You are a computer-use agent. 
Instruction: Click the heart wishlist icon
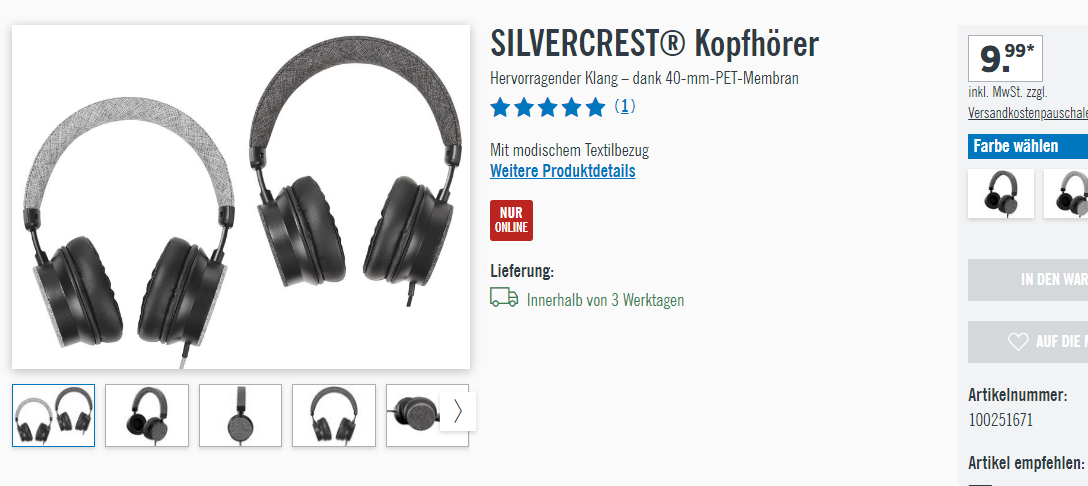click(1018, 342)
